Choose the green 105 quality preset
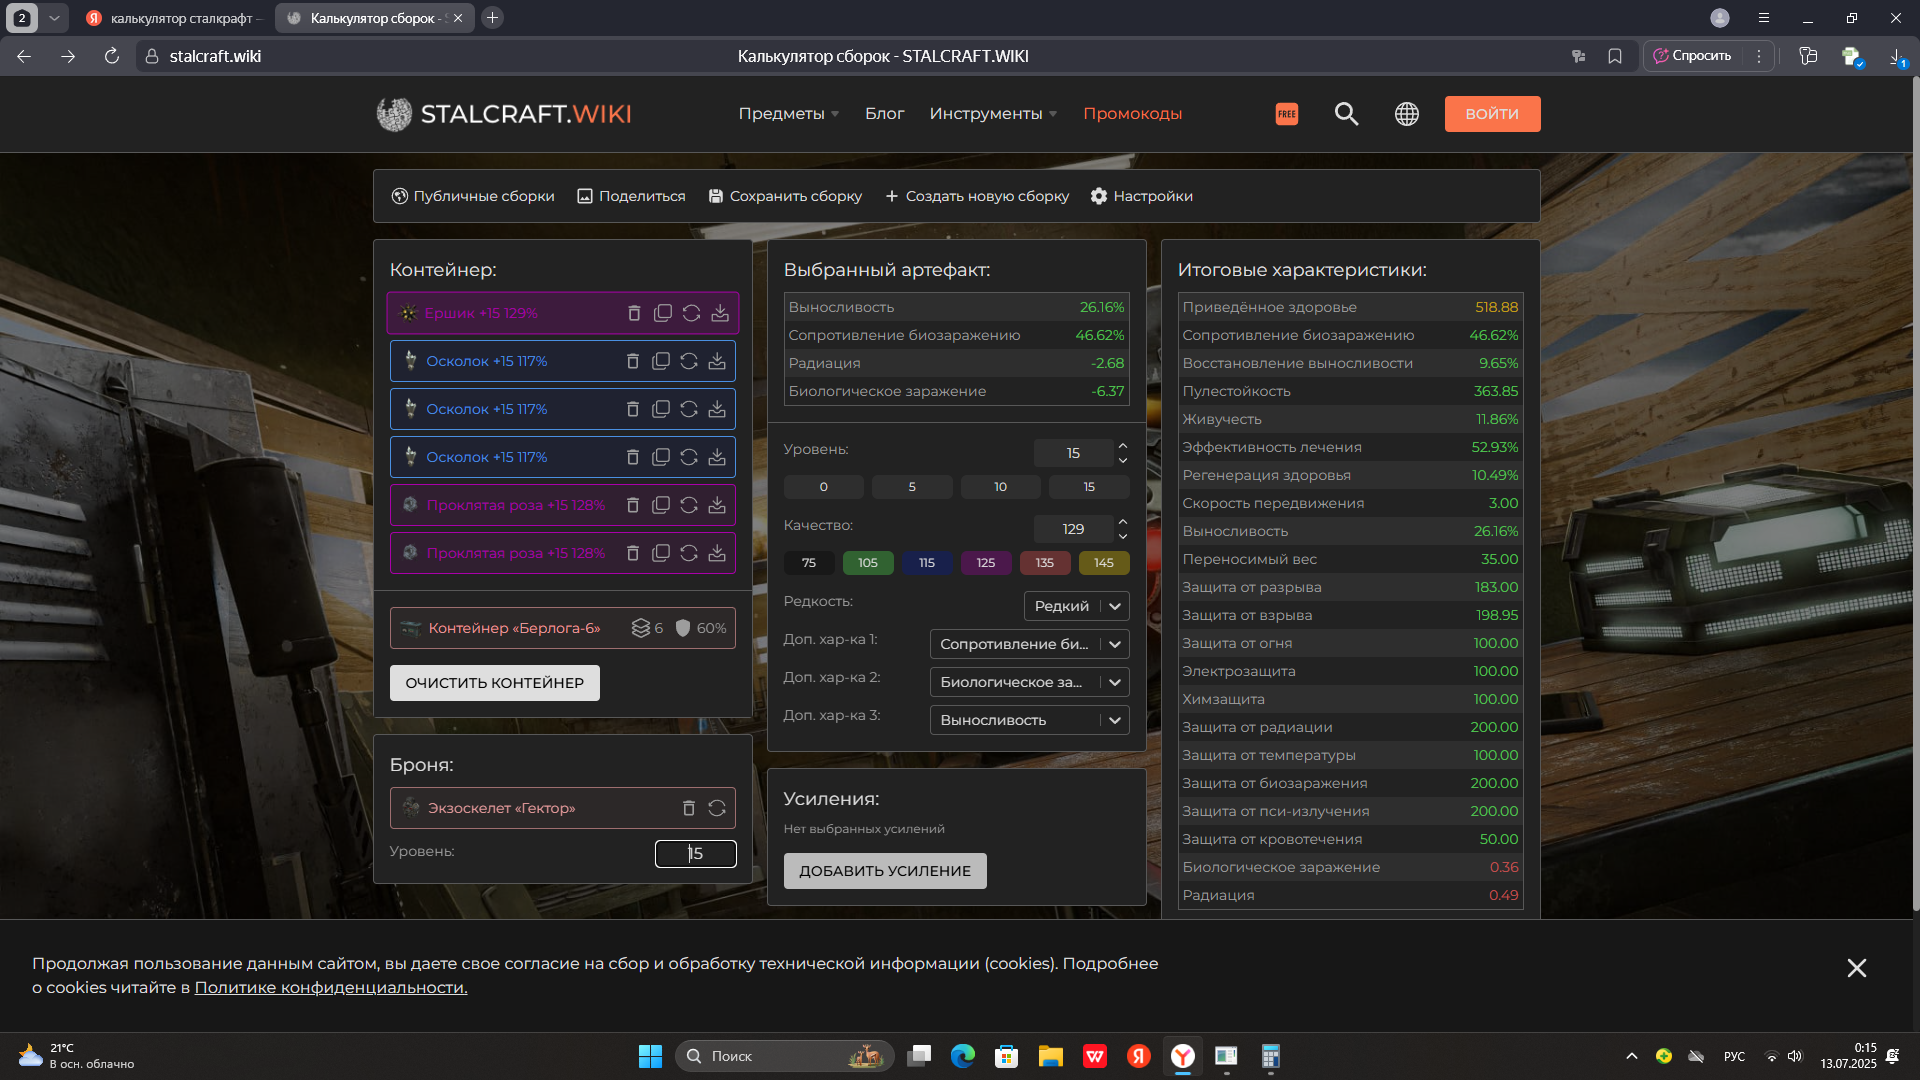 868,563
